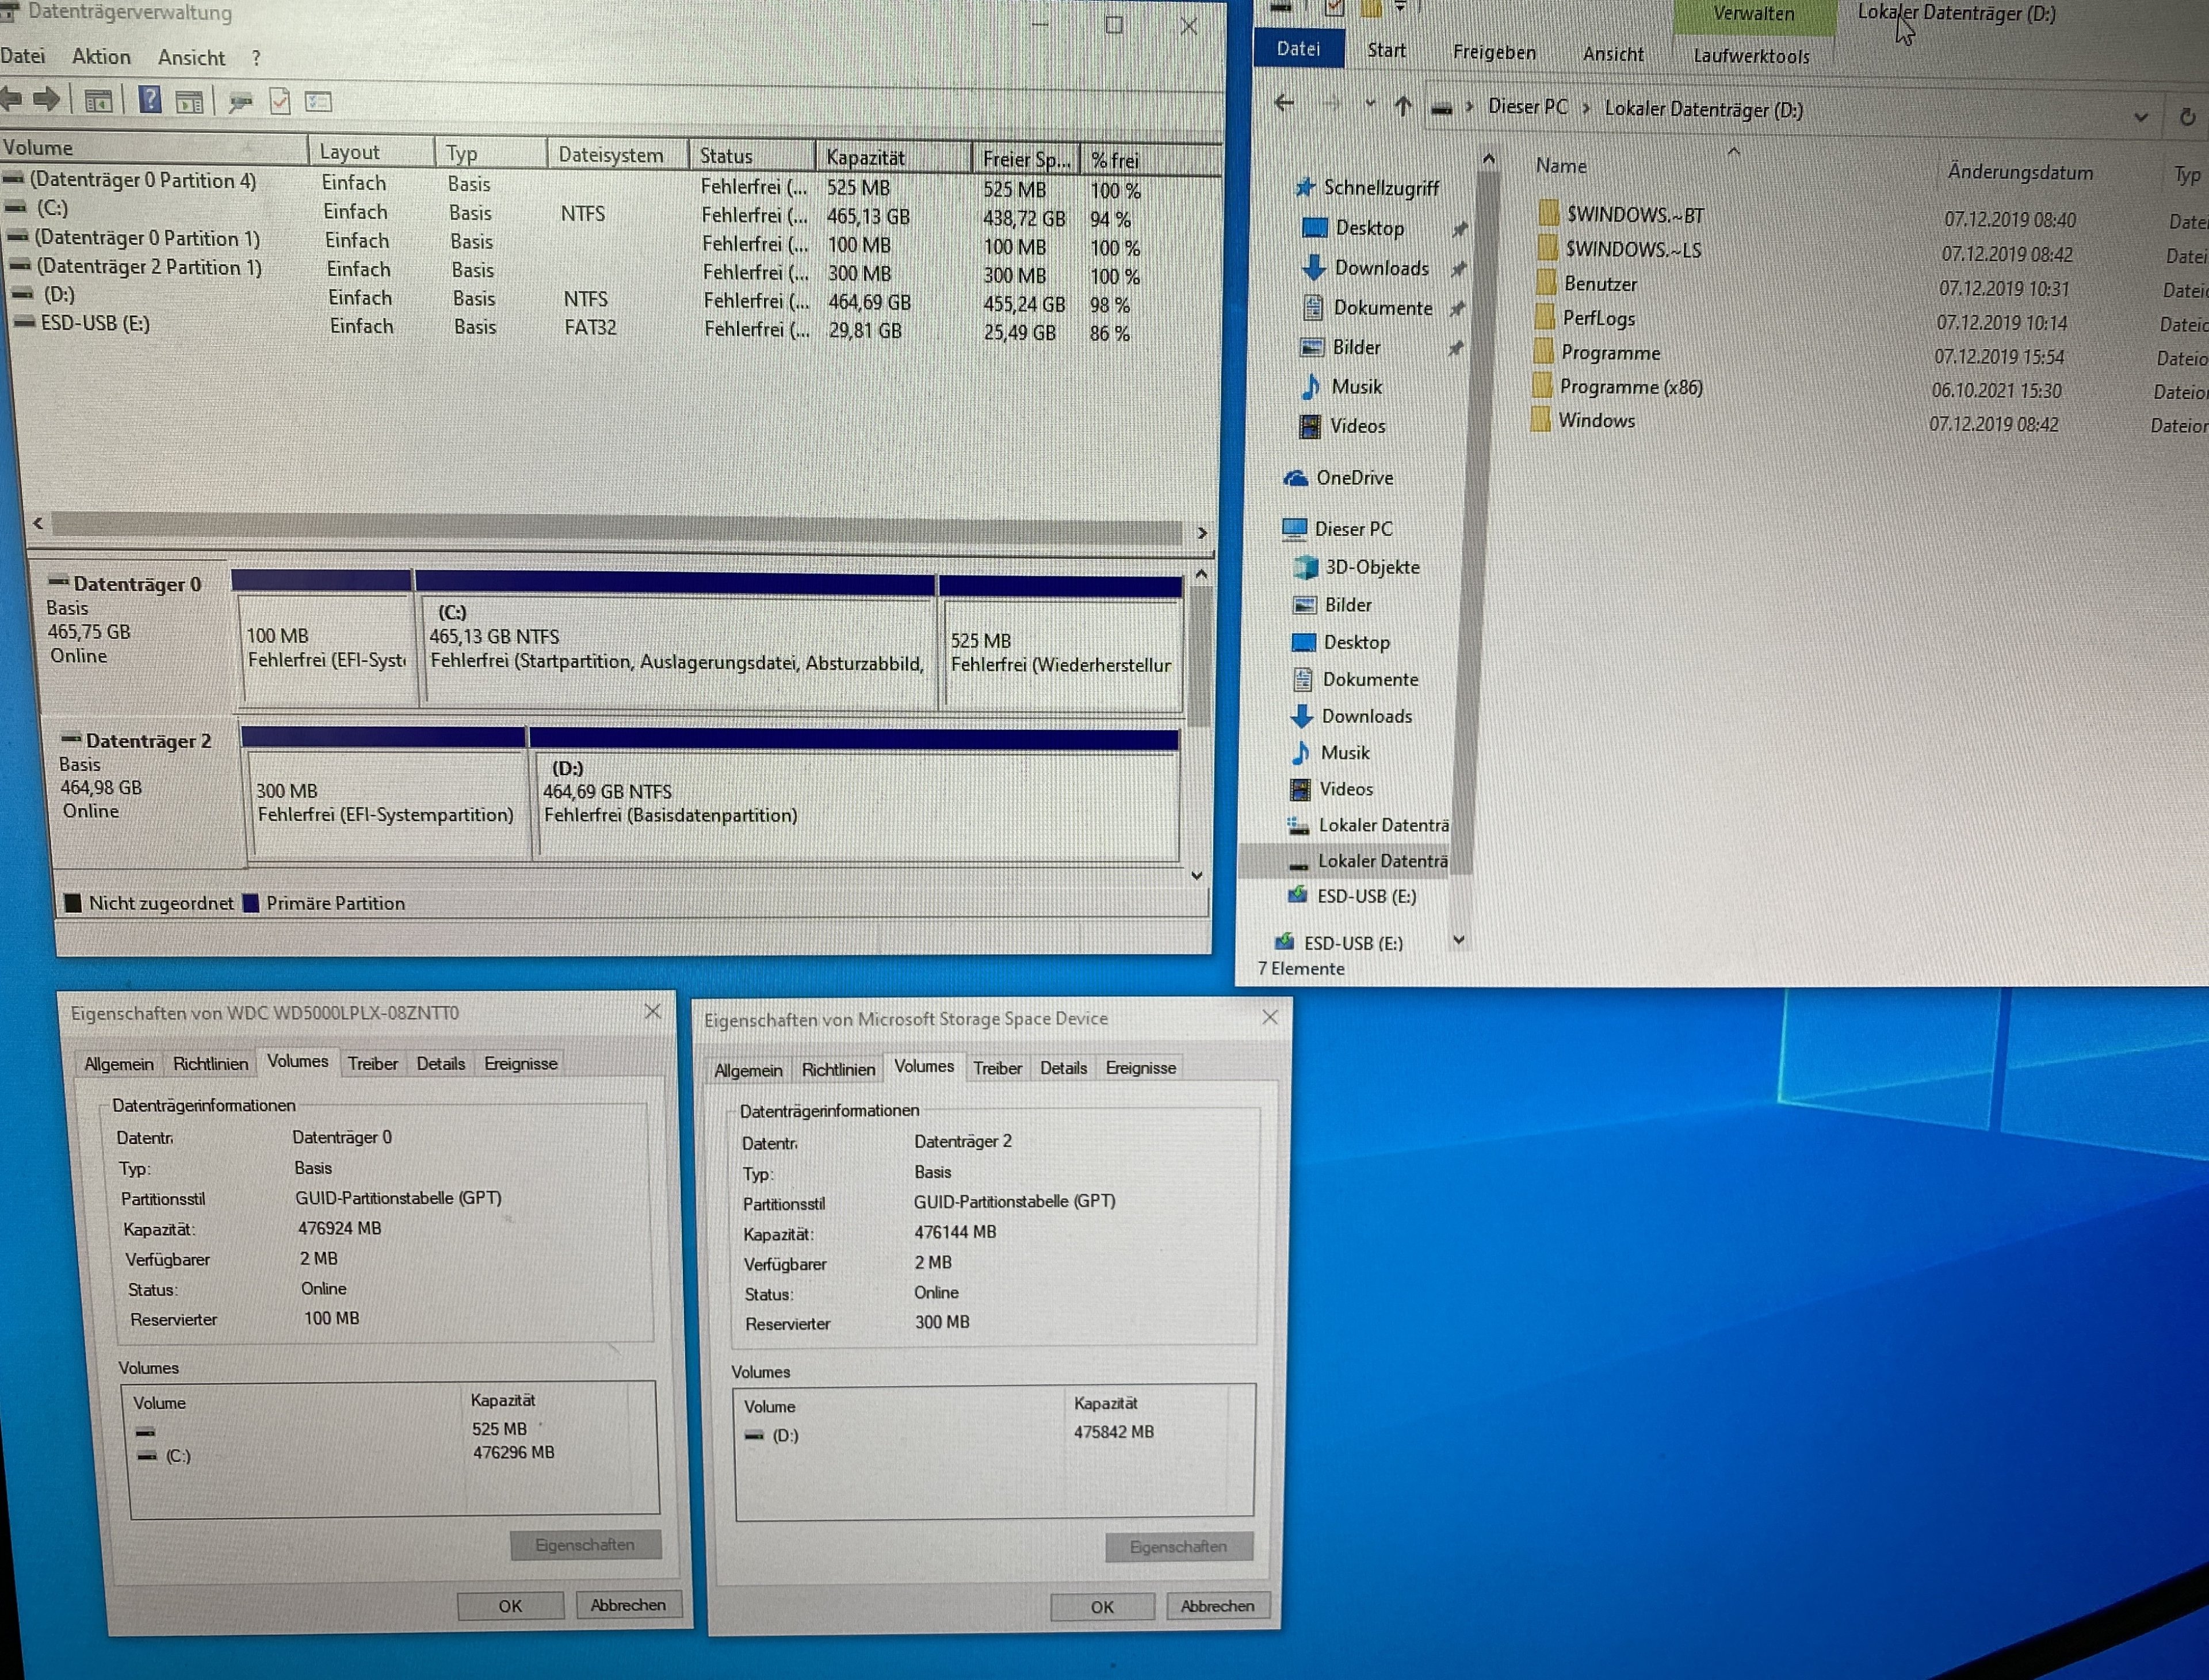Click the volume list horizontal scrollbar

pos(616,526)
